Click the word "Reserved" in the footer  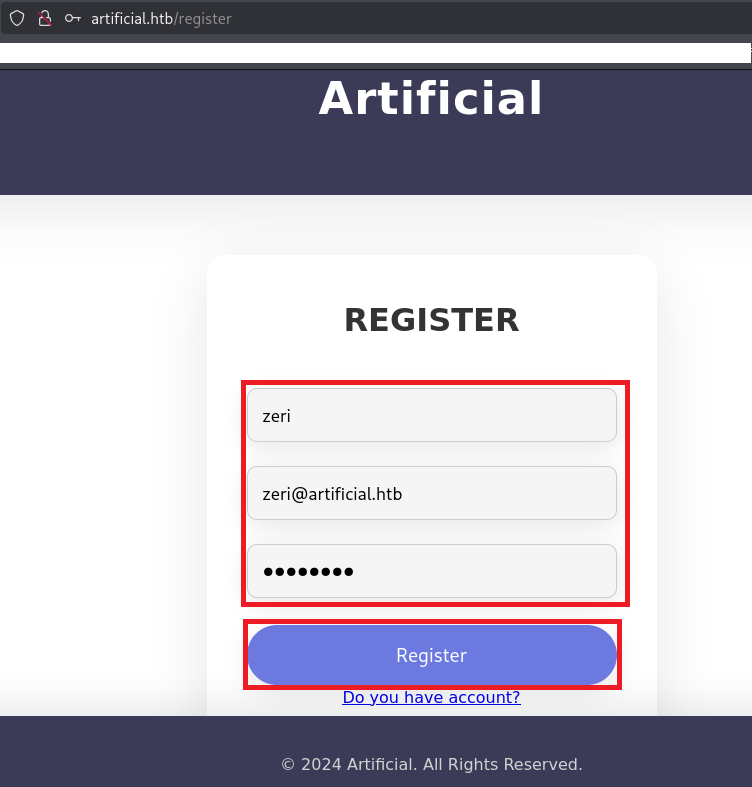coord(541,764)
